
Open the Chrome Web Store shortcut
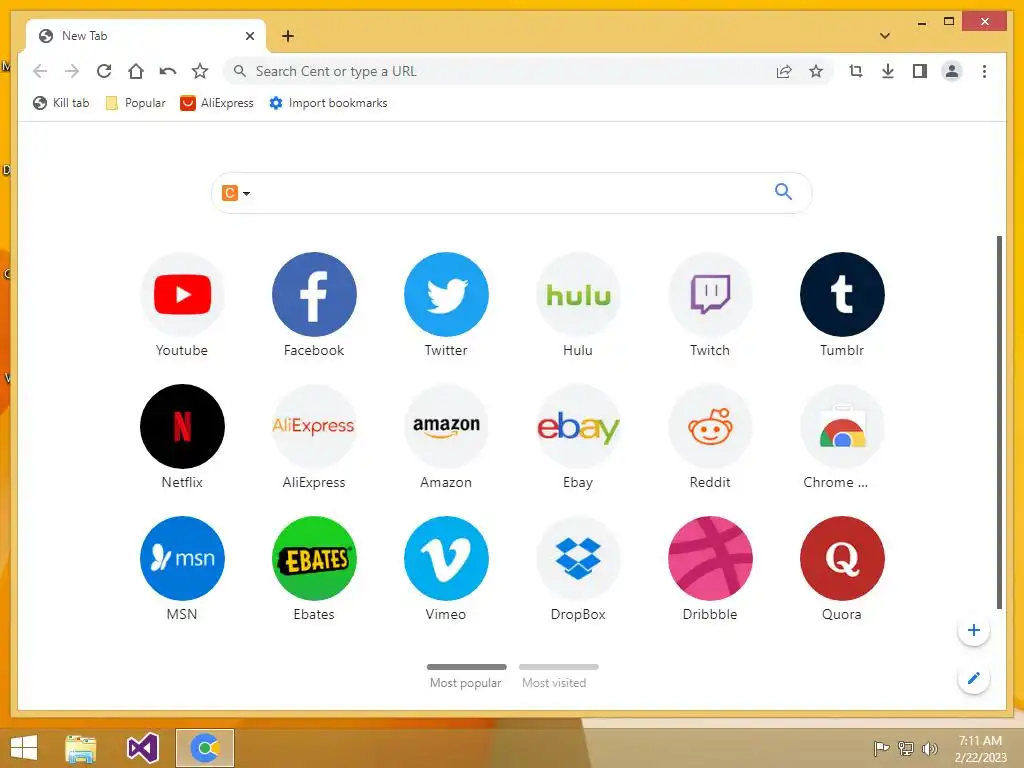point(842,426)
